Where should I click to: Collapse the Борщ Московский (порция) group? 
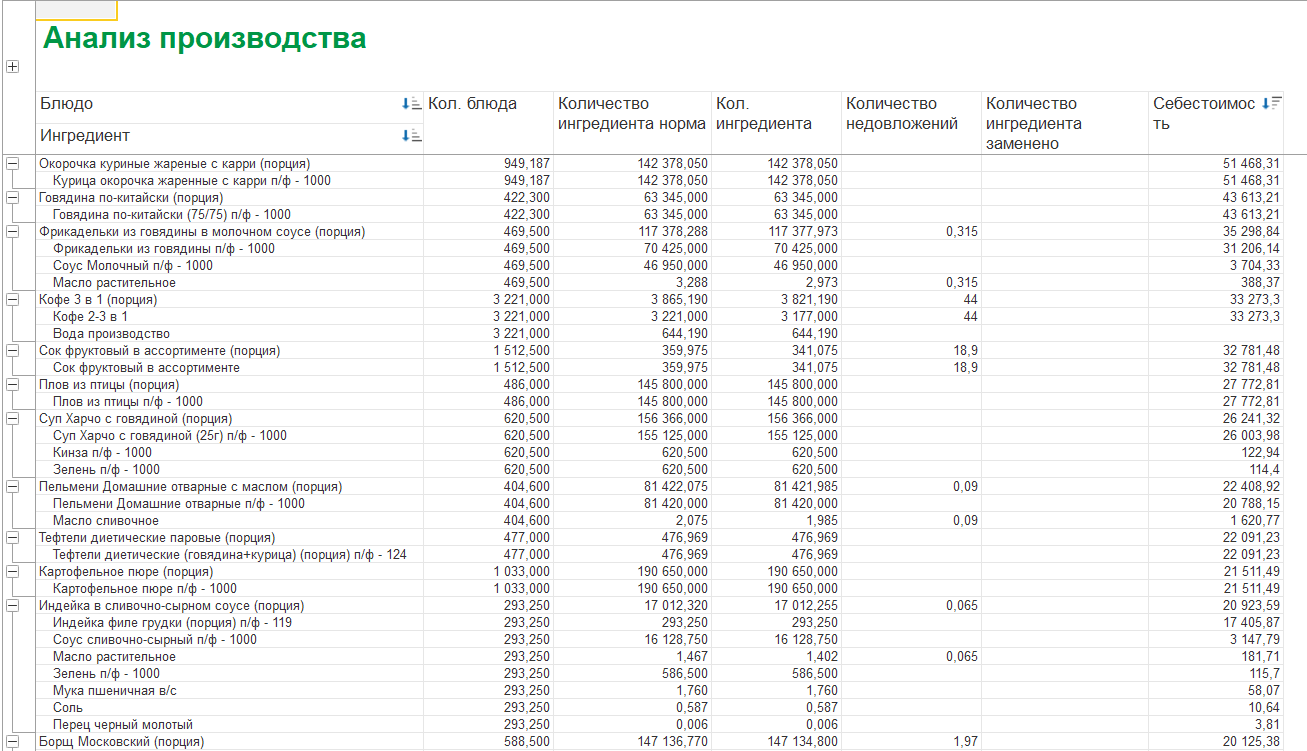[x=13, y=742]
